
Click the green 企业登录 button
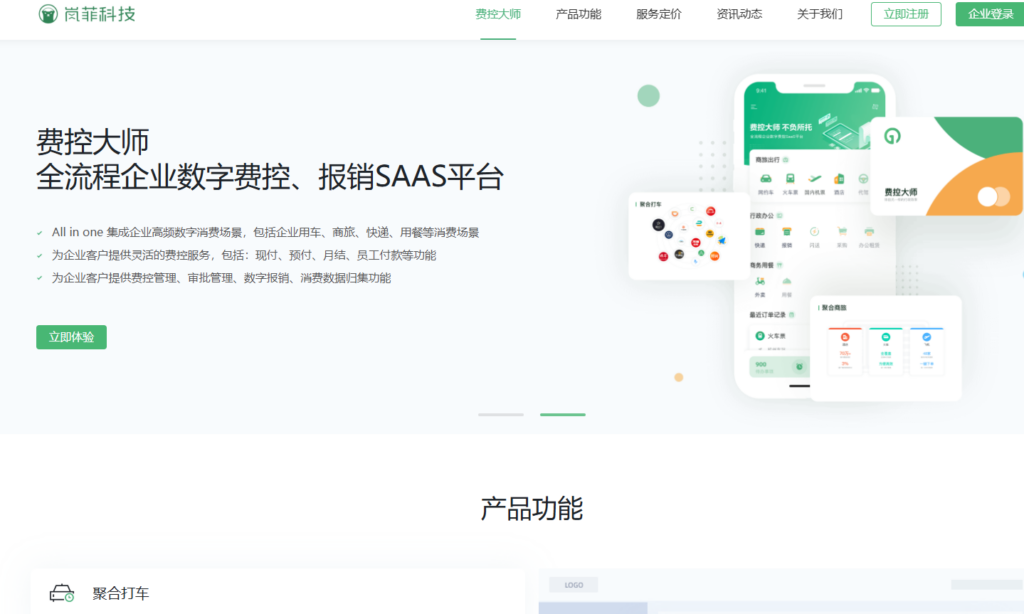[990, 14]
